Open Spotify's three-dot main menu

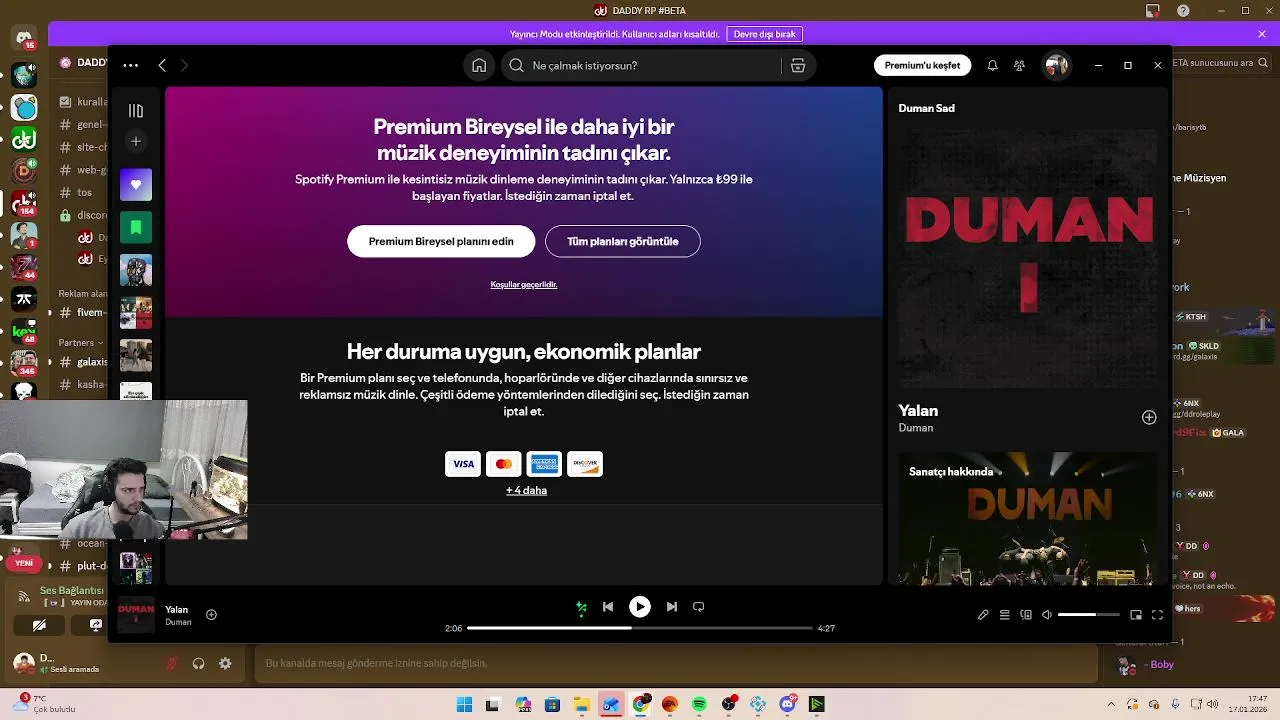(131, 65)
